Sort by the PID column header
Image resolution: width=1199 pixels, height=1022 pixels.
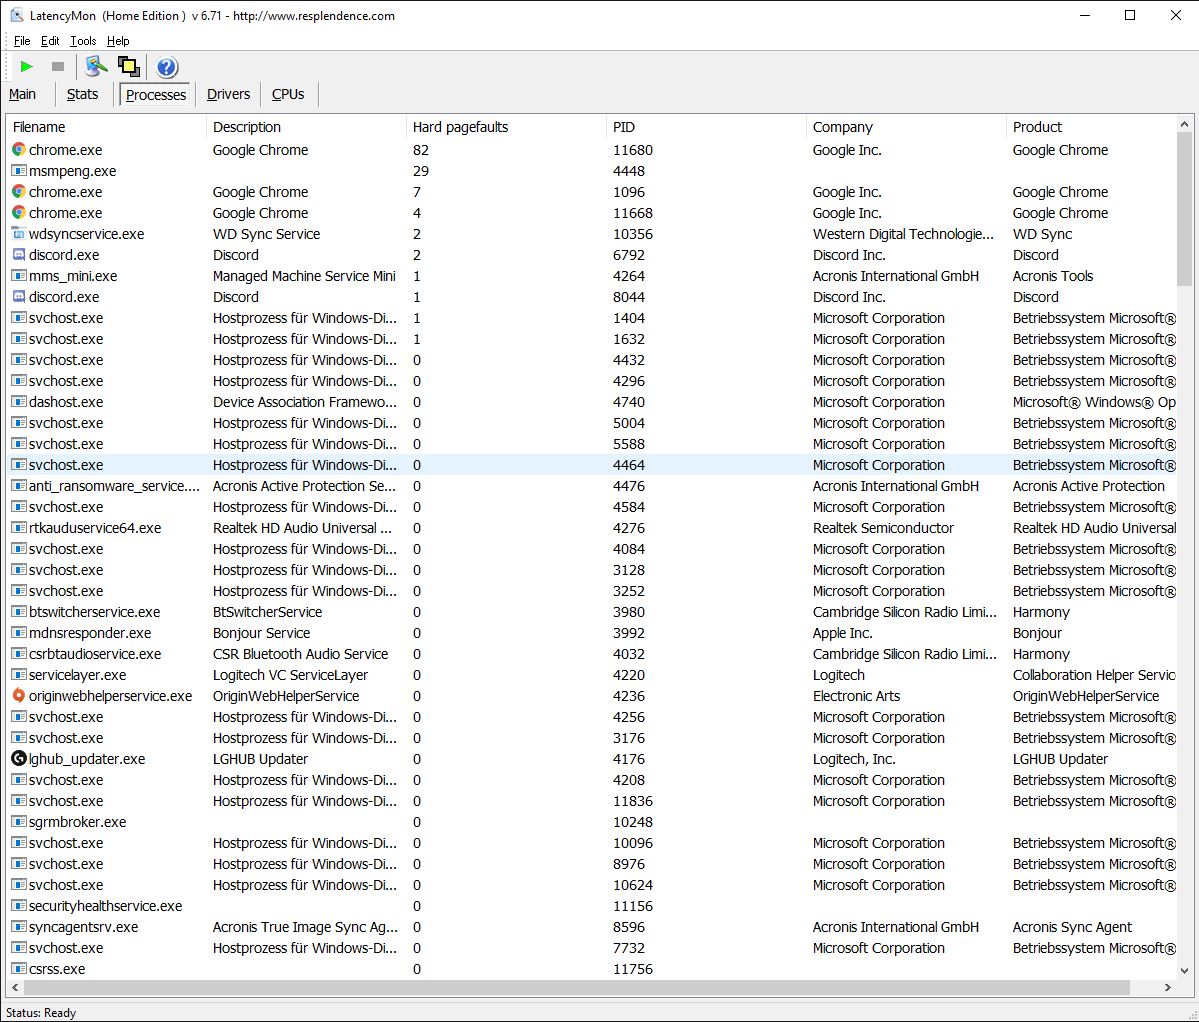[706, 127]
